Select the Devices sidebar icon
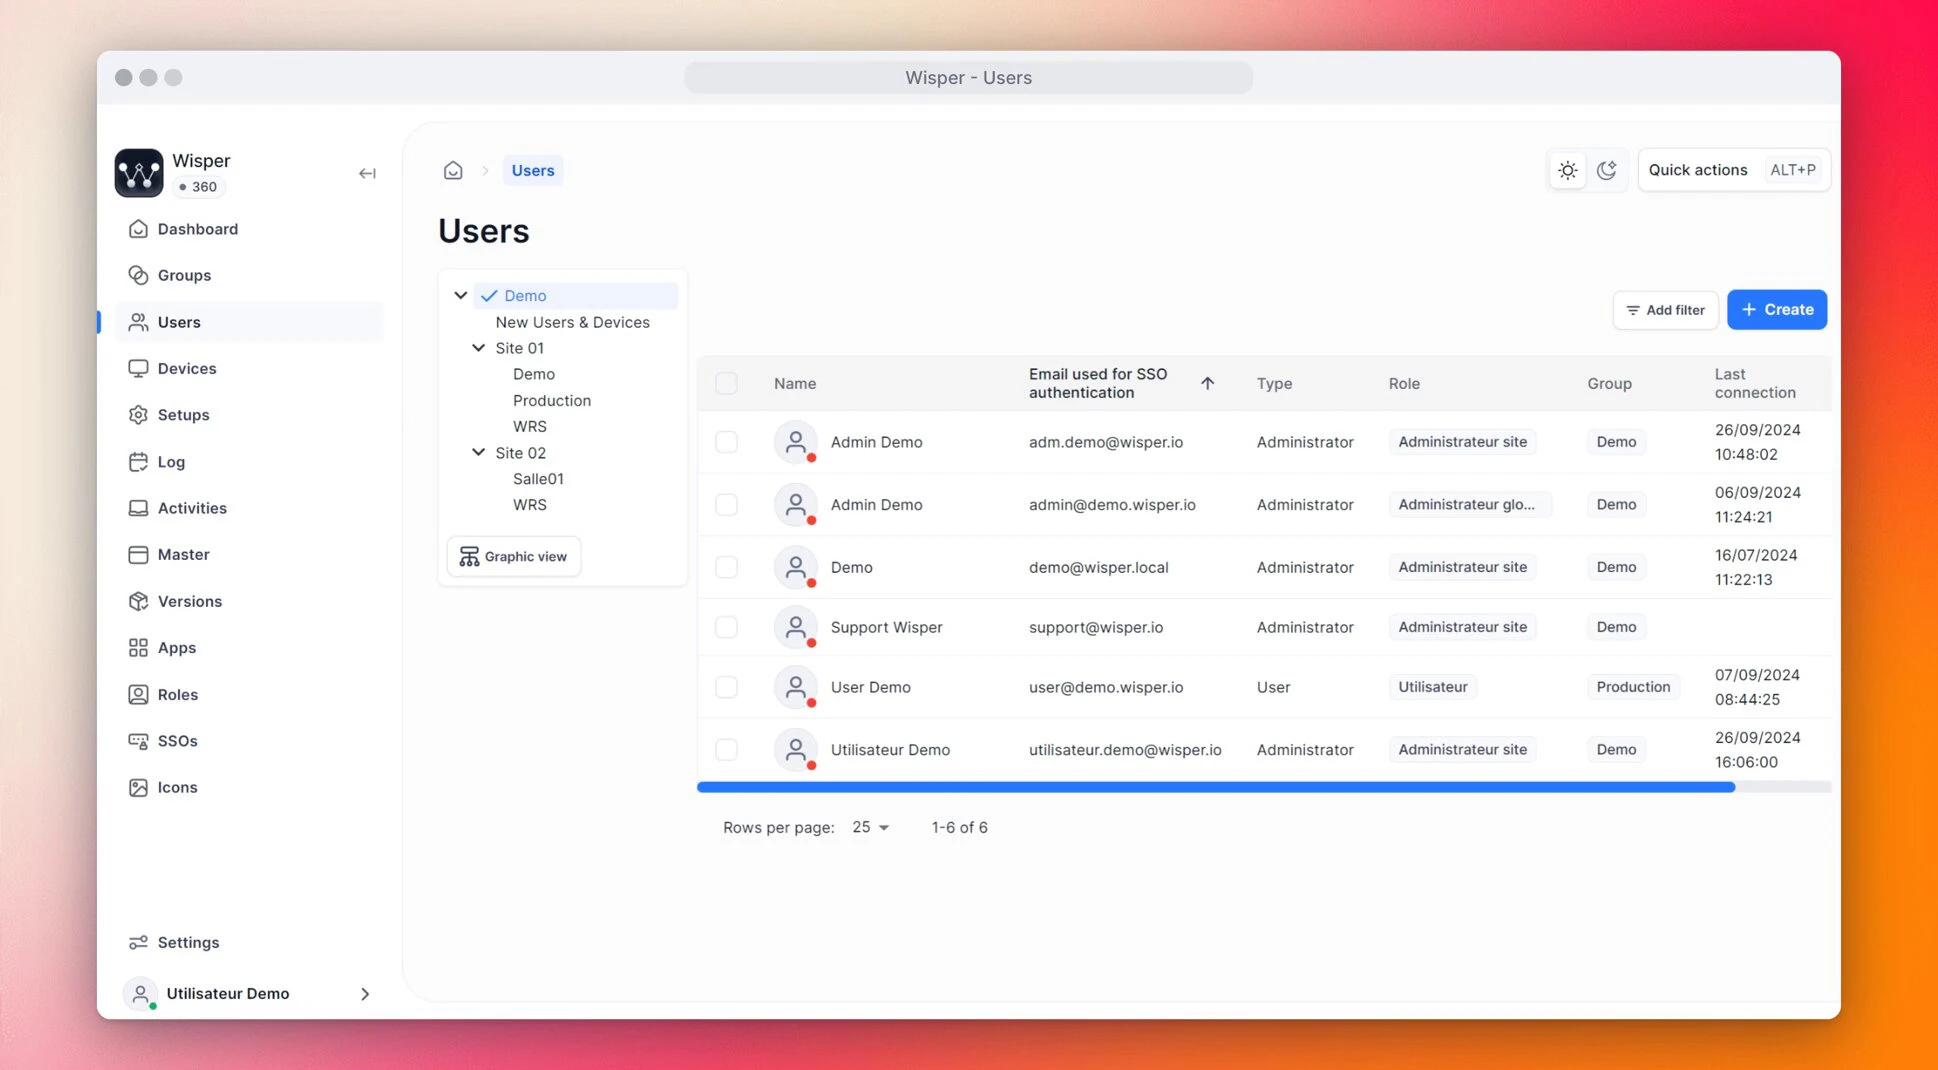This screenshot has height=1070, width=1938. (138, 368)
